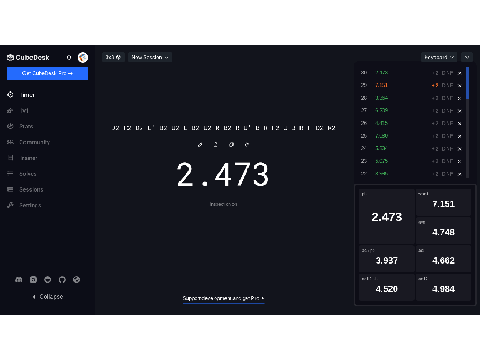Click the copy scramble icon
Image resolution: width=480 pixels, height=360 pixels.
(231, 144)
